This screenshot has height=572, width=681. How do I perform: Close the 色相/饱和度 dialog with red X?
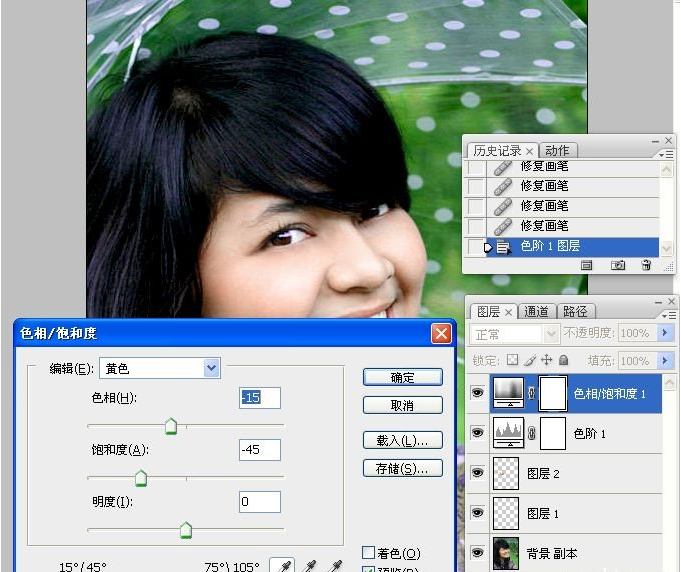click(x=441, y=334)
